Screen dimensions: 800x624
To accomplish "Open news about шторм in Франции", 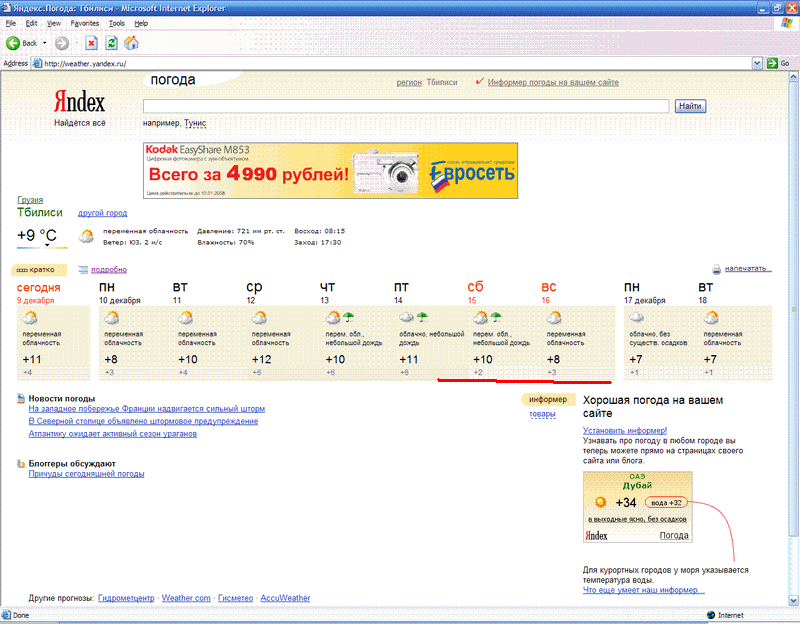I will tap(146, 409).
